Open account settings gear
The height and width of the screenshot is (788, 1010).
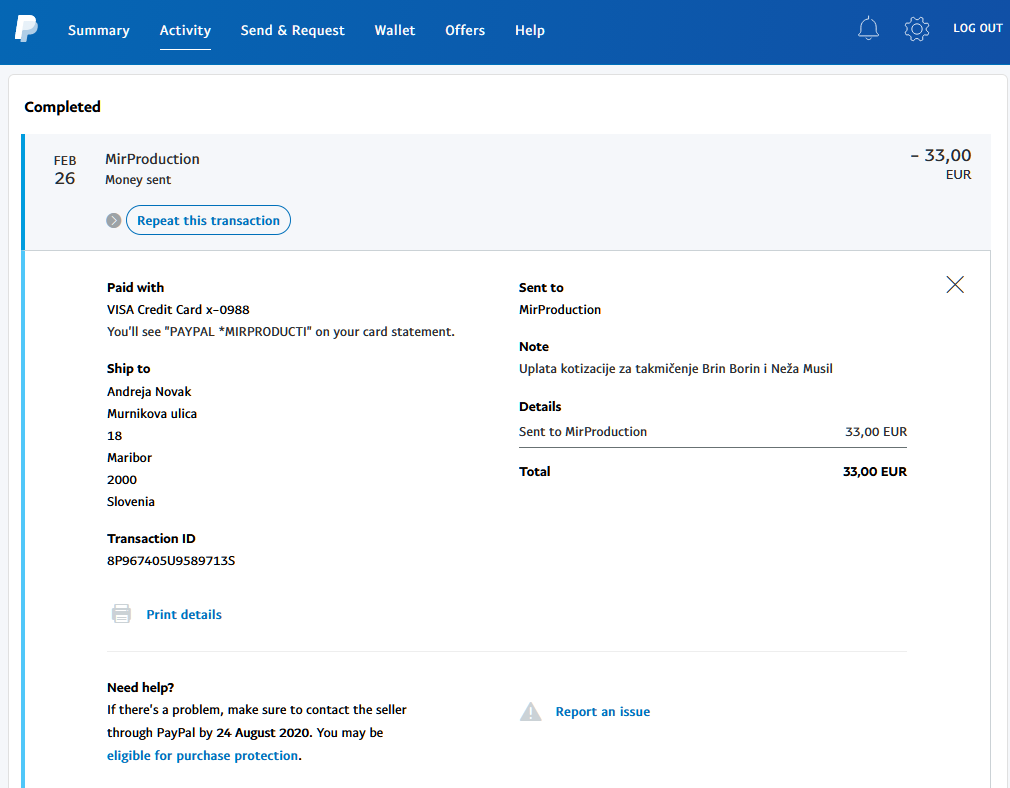pos(916,29)
